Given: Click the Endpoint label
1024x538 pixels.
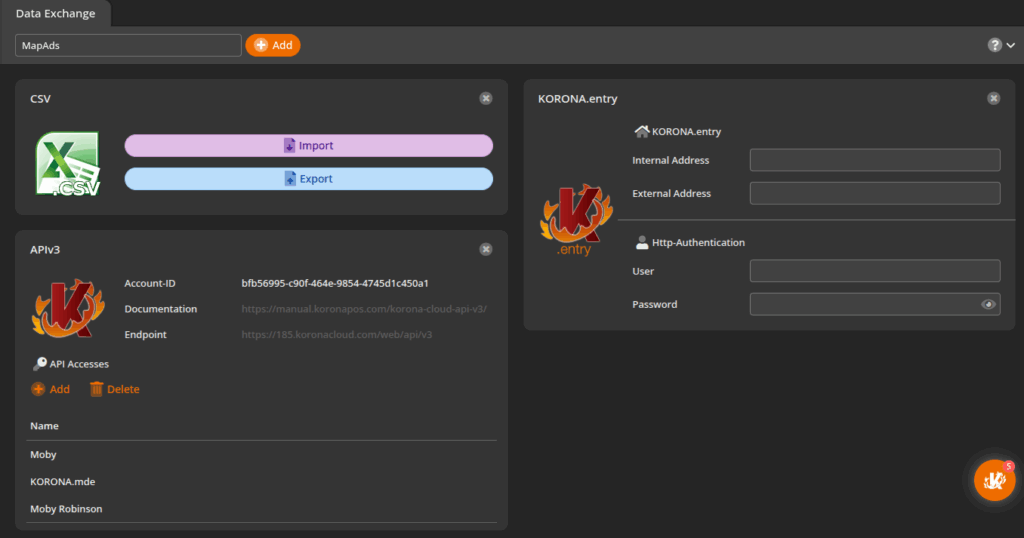Looking at the screenshot, I should (146, 334).
